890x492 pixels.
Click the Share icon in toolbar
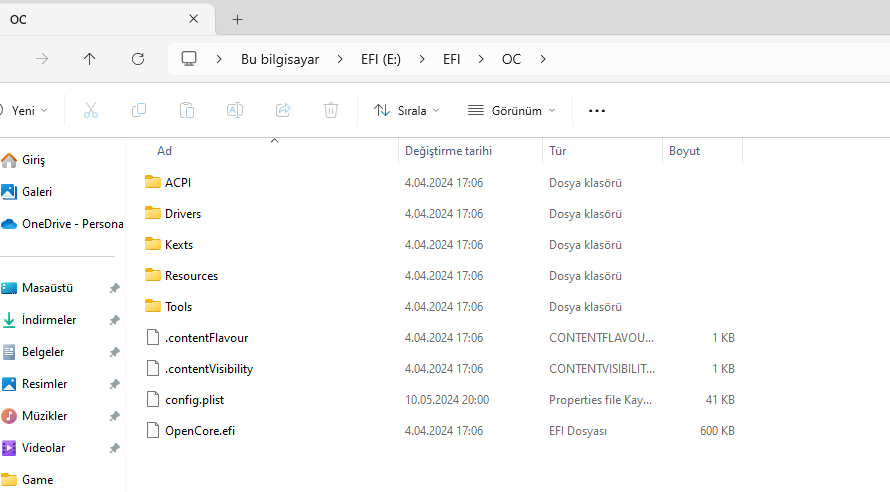coord(283,111)
